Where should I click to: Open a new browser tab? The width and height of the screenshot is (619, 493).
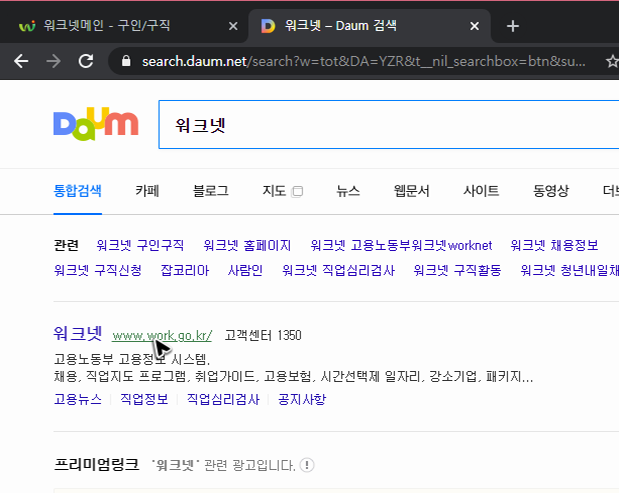point(512,26)
